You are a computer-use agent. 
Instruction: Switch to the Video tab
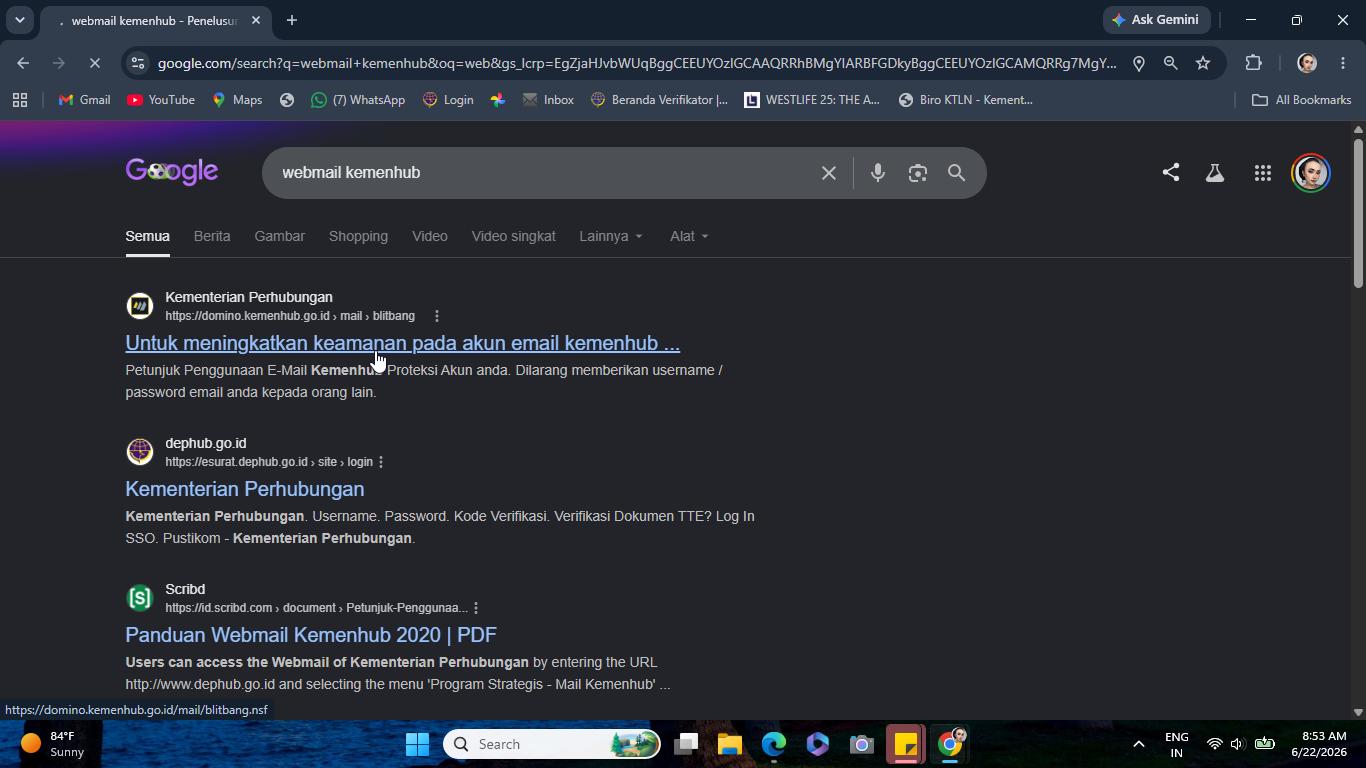point(430,236)
